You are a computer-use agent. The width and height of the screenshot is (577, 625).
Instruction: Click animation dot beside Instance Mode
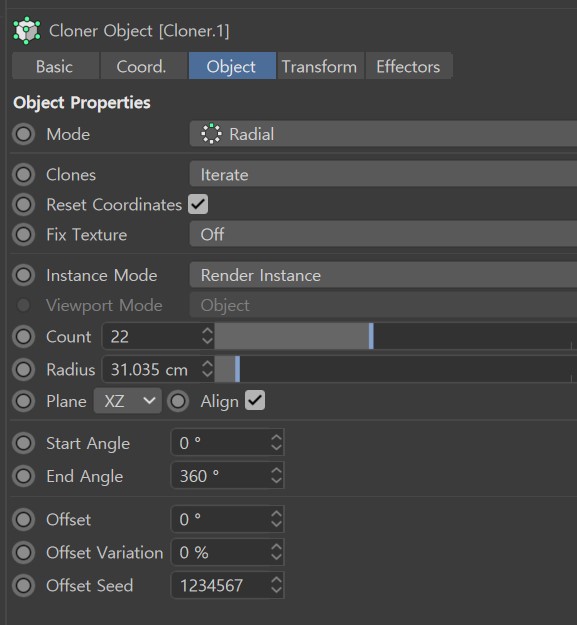pos(24,275)
